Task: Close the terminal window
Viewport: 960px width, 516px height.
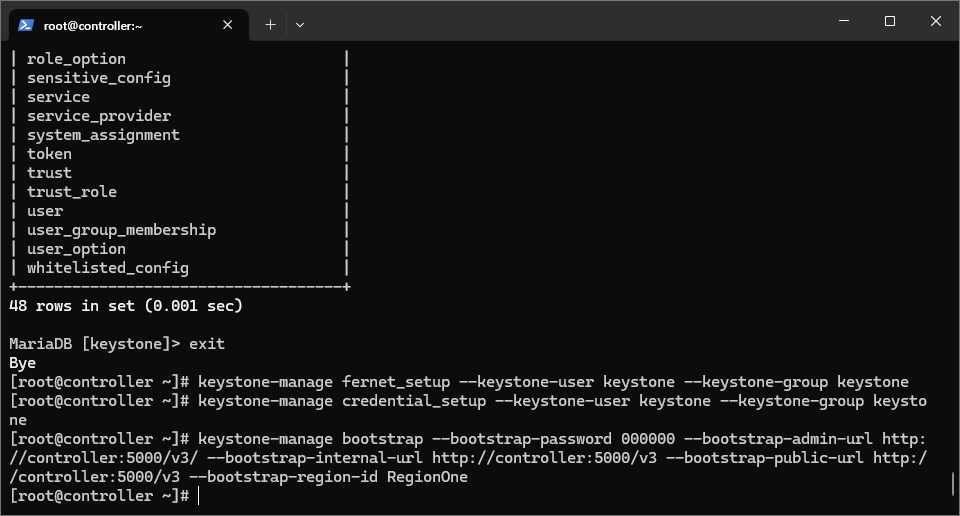Action: (x=936, y=21)
